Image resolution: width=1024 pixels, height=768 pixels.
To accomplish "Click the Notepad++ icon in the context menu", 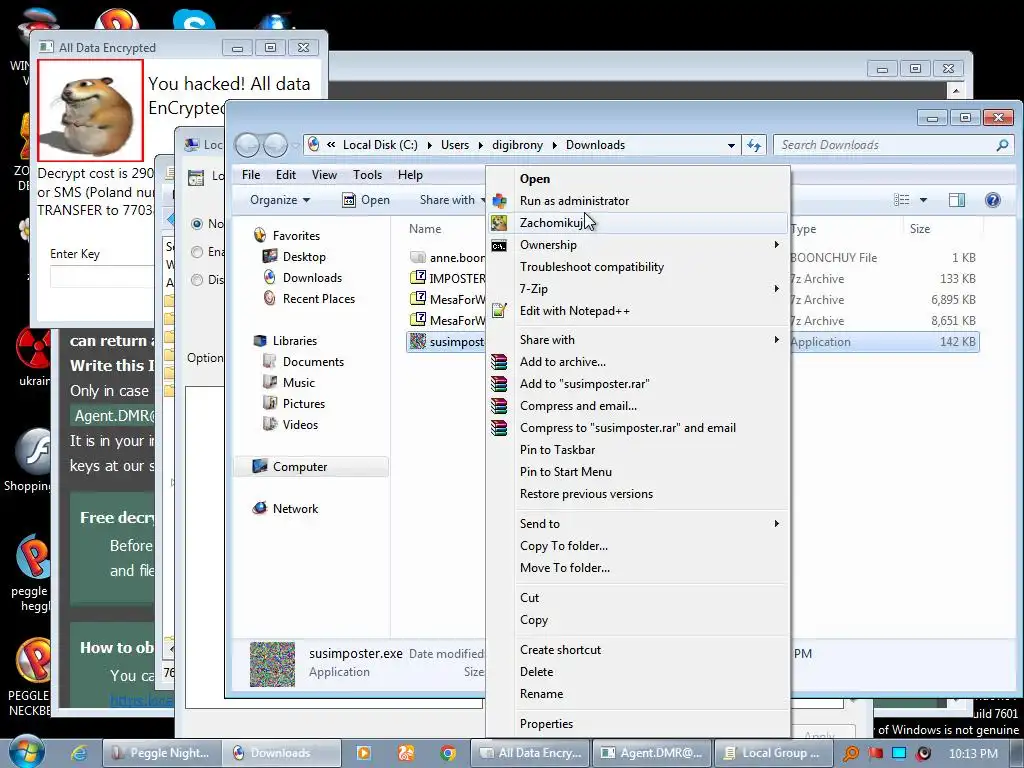I will (x=499, y=311).
